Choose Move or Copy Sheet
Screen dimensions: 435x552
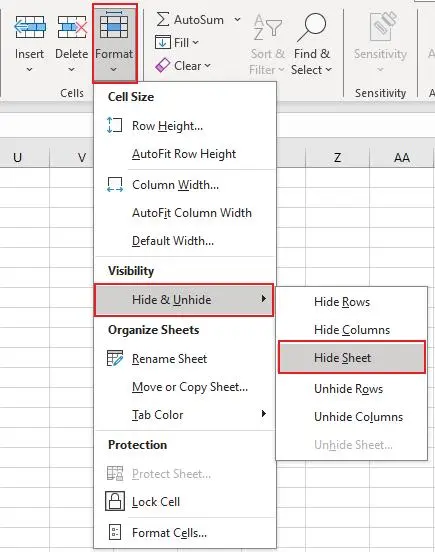coord(190,387)
